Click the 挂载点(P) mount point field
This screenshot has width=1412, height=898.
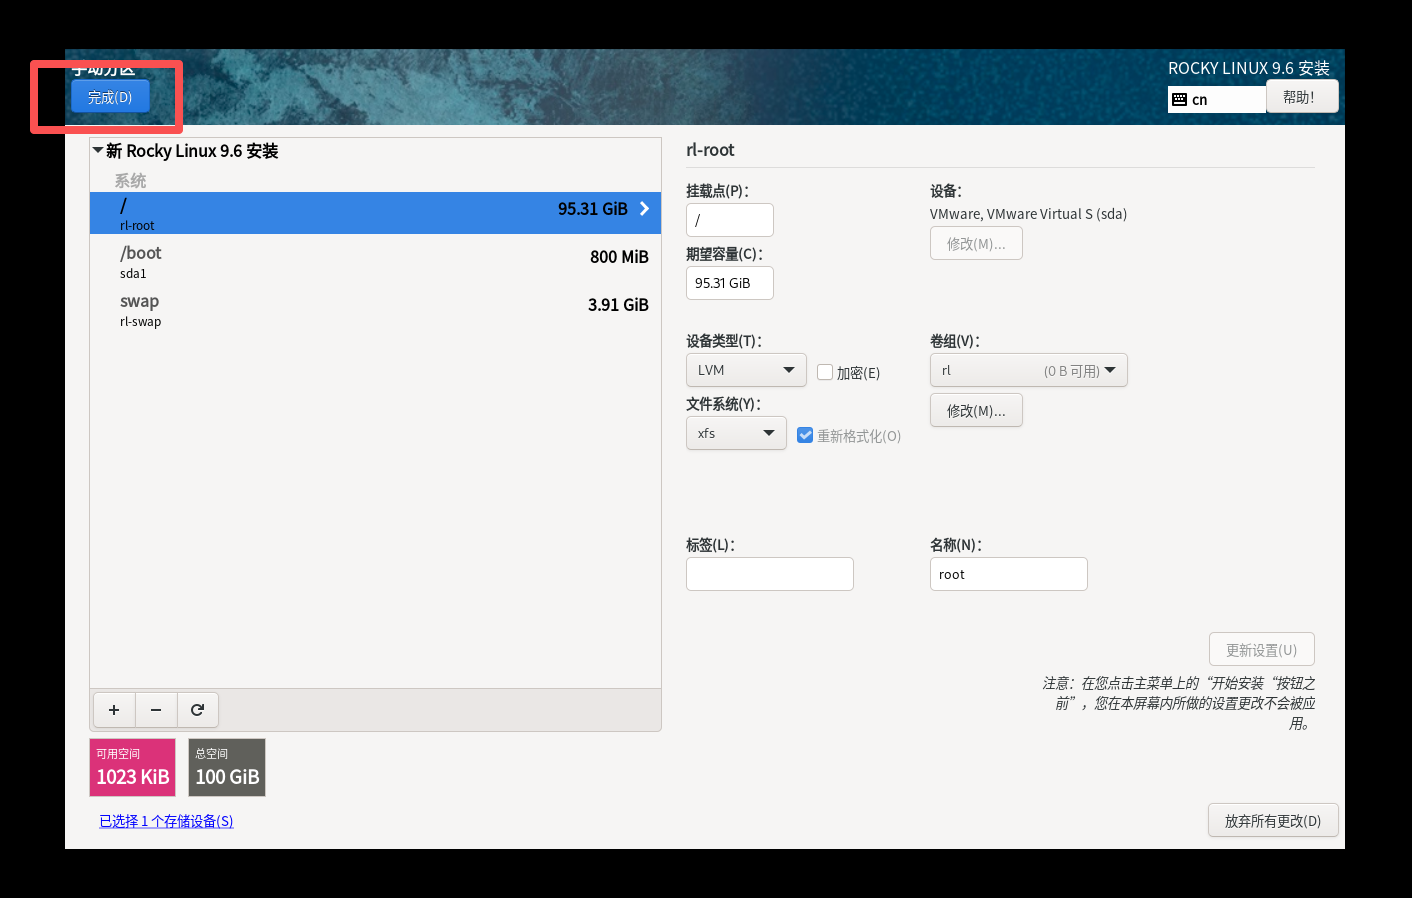click(730, 220)
